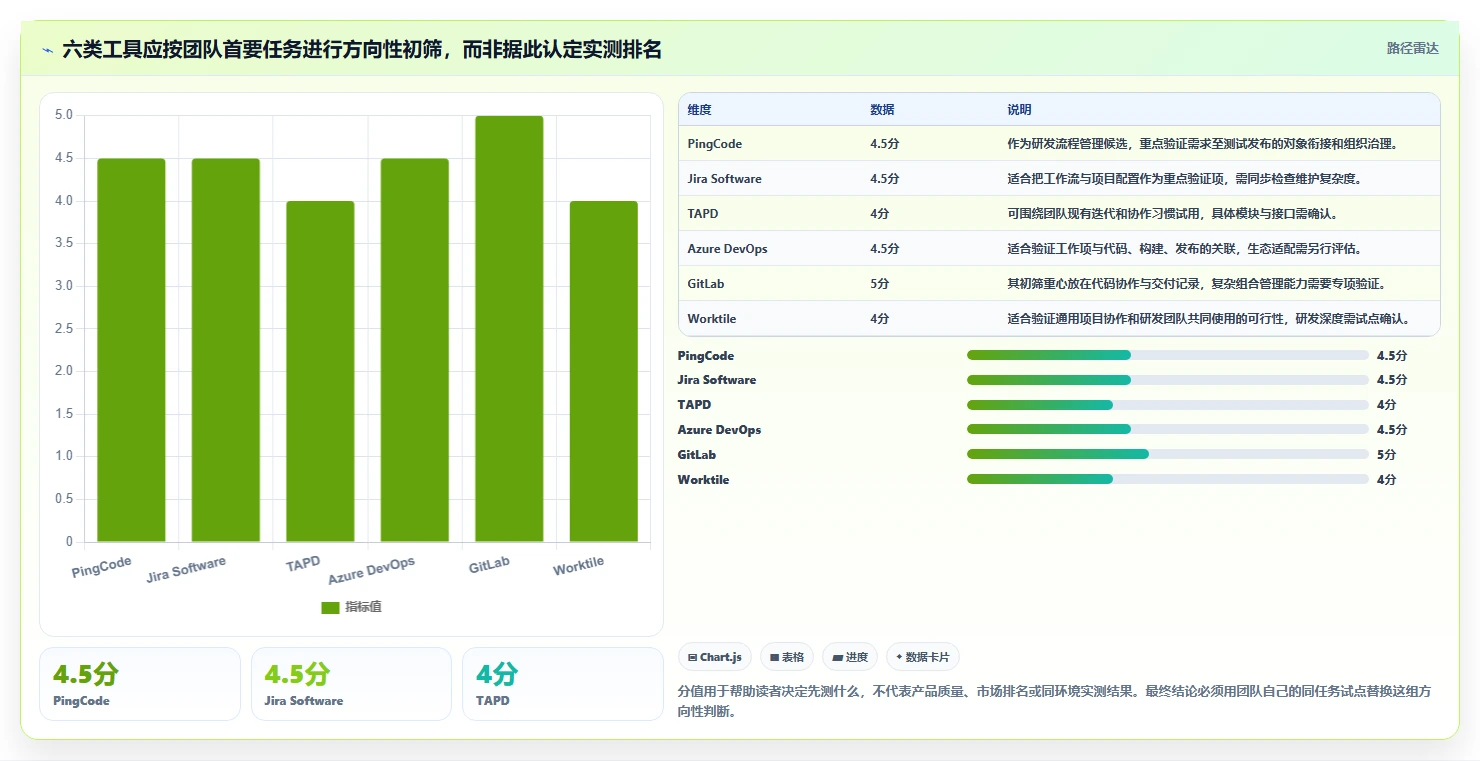Click the 路径雷达 label in the header

(1412, 48)
